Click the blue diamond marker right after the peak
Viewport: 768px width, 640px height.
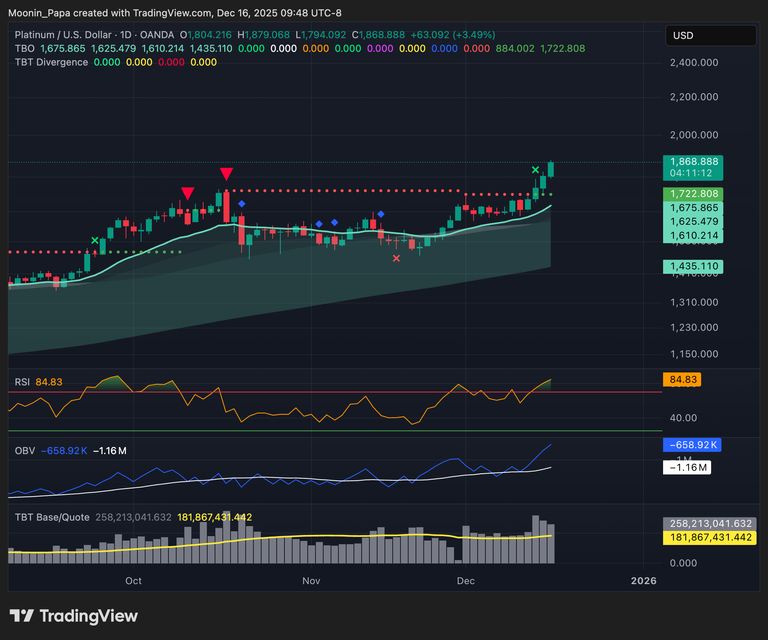click(242, 203)
